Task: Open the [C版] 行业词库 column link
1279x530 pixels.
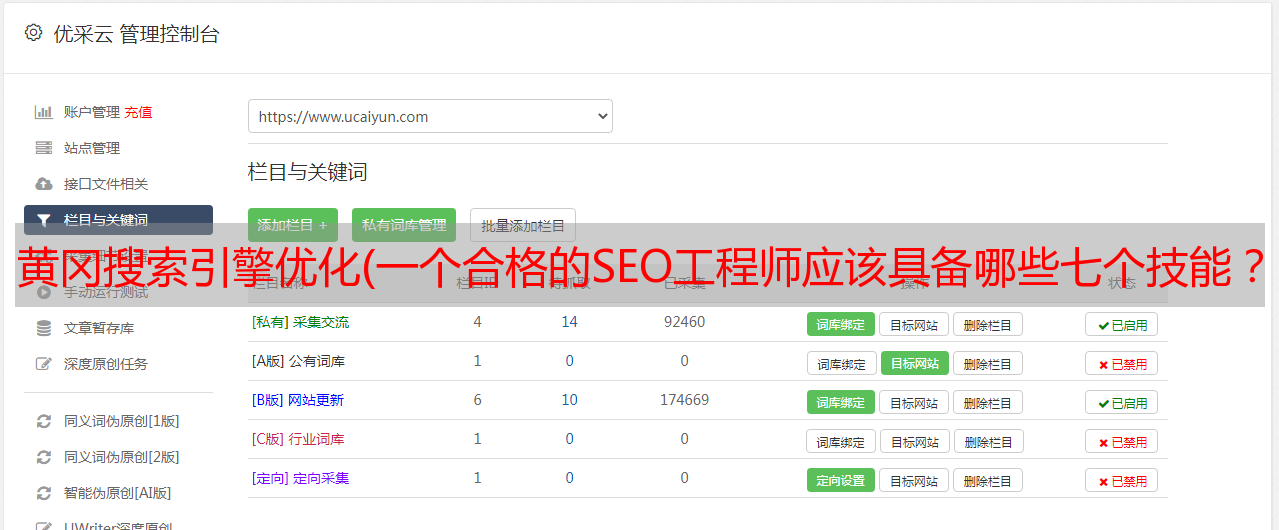Action: 298,439
